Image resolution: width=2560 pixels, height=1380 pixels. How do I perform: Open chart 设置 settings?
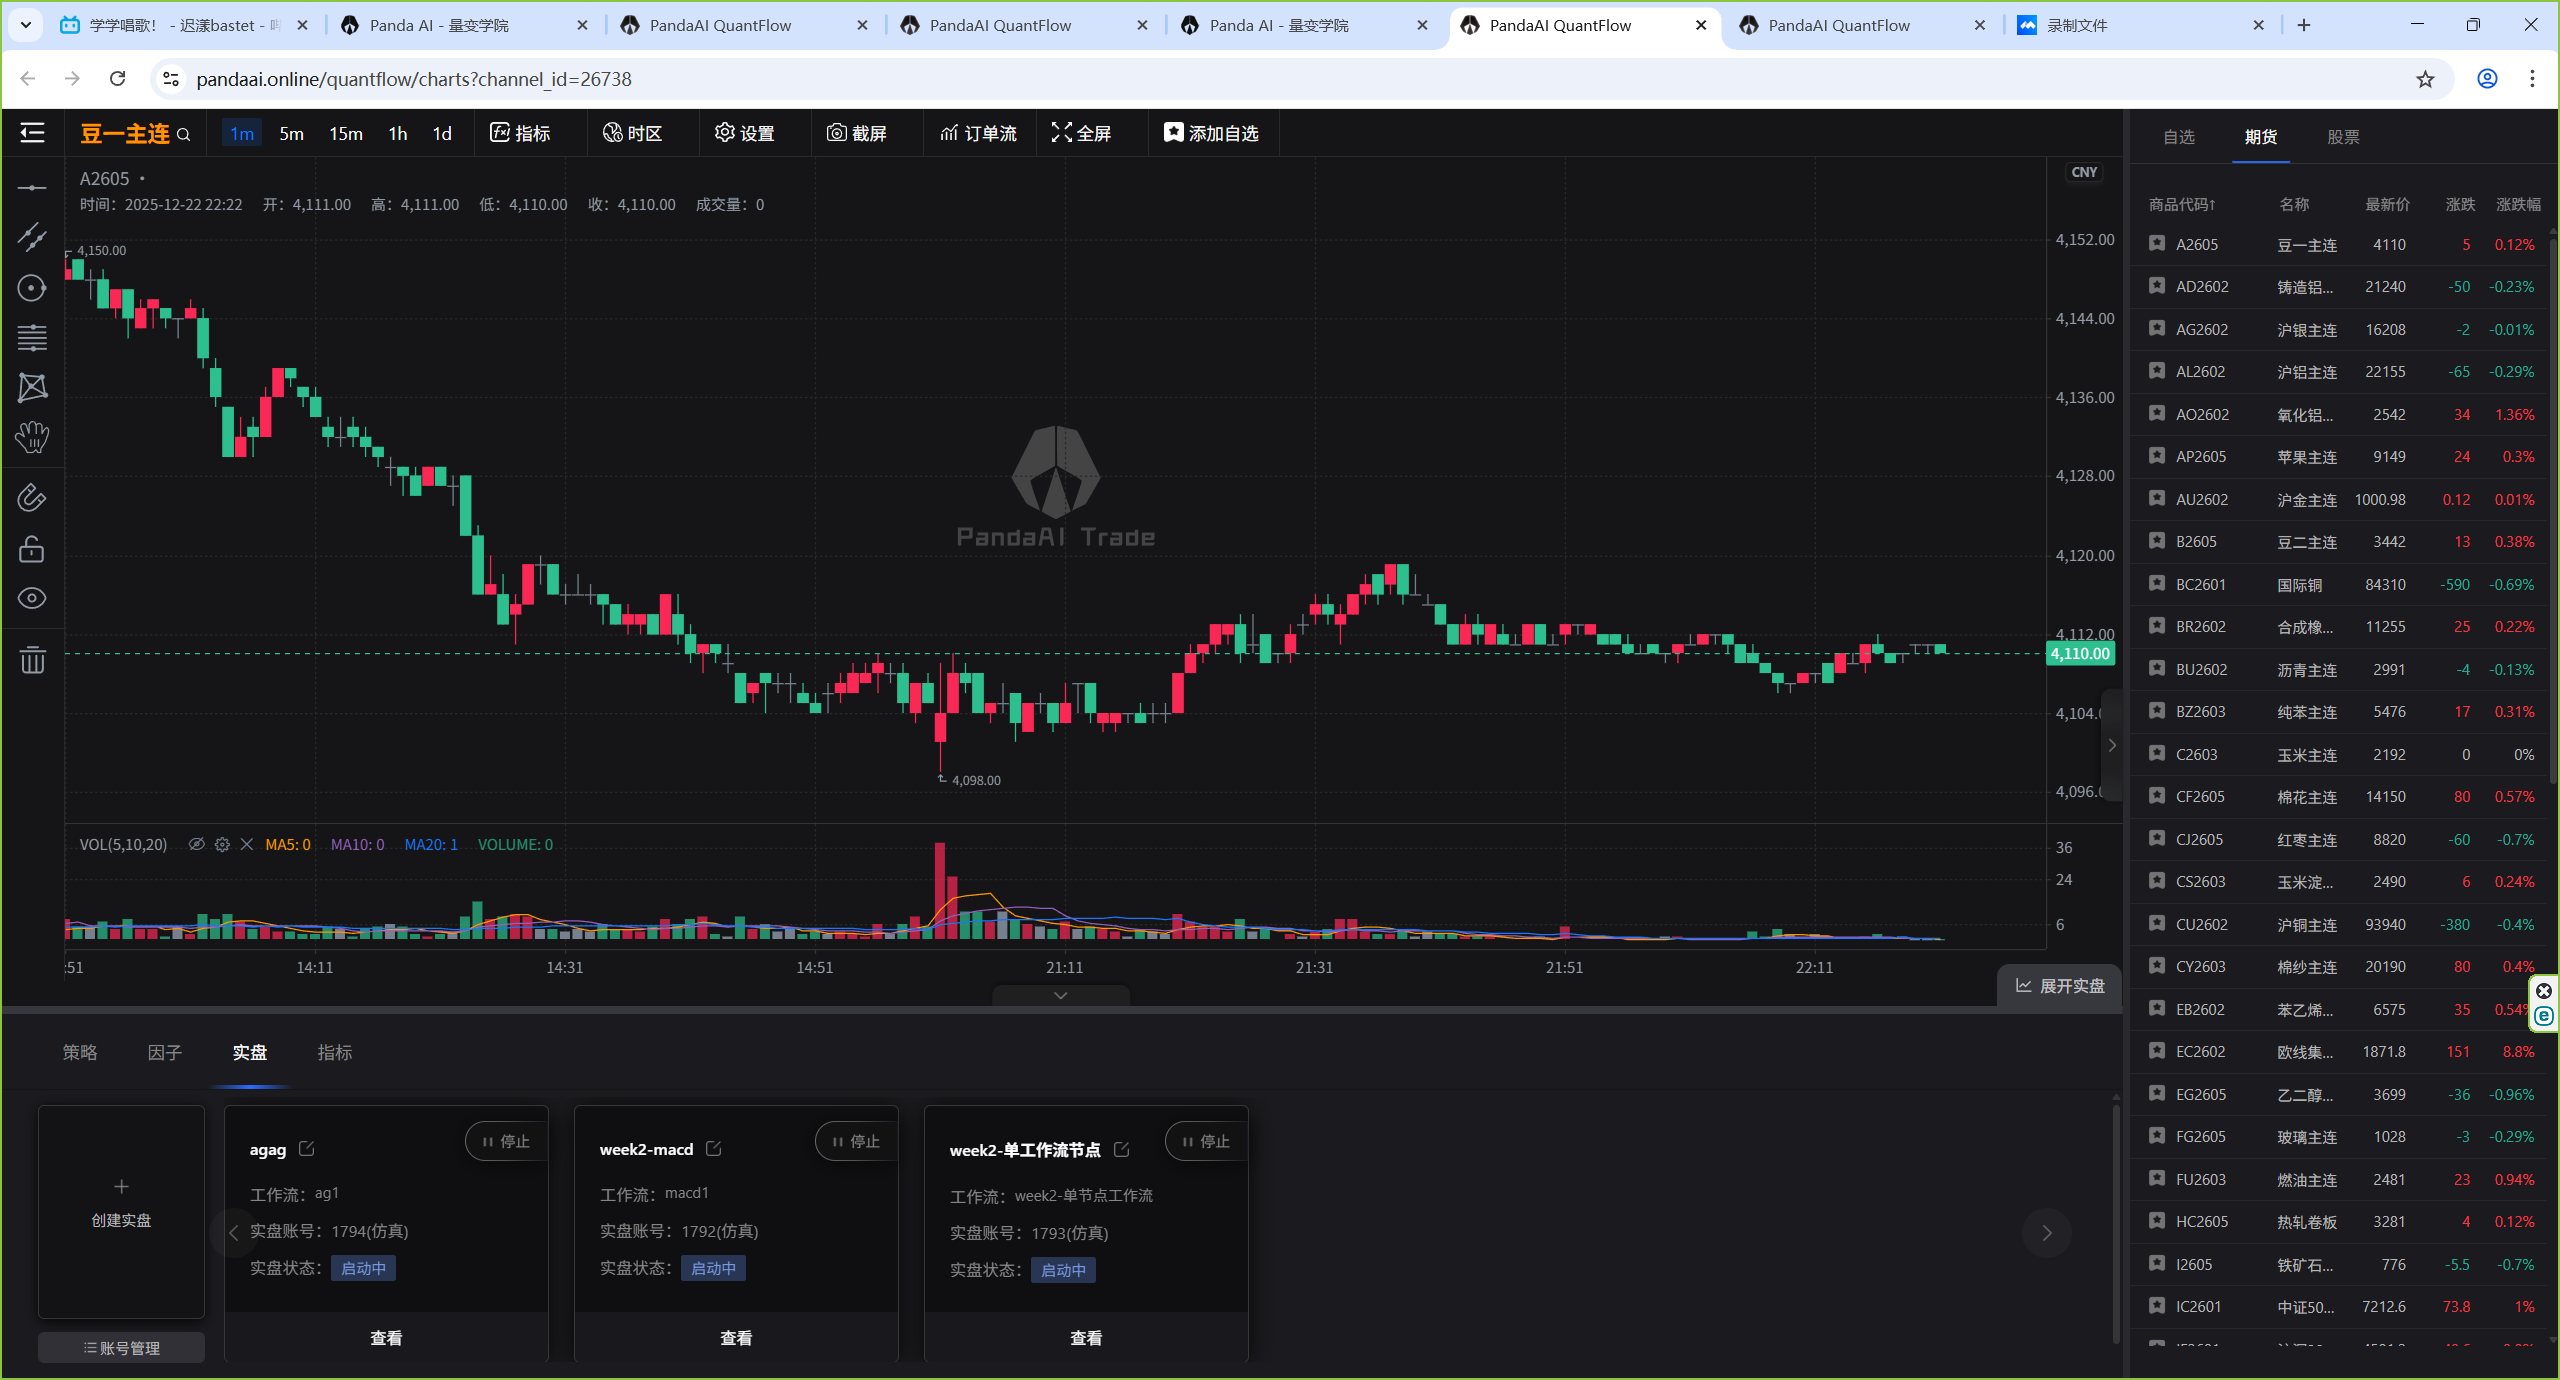[745, 133]
